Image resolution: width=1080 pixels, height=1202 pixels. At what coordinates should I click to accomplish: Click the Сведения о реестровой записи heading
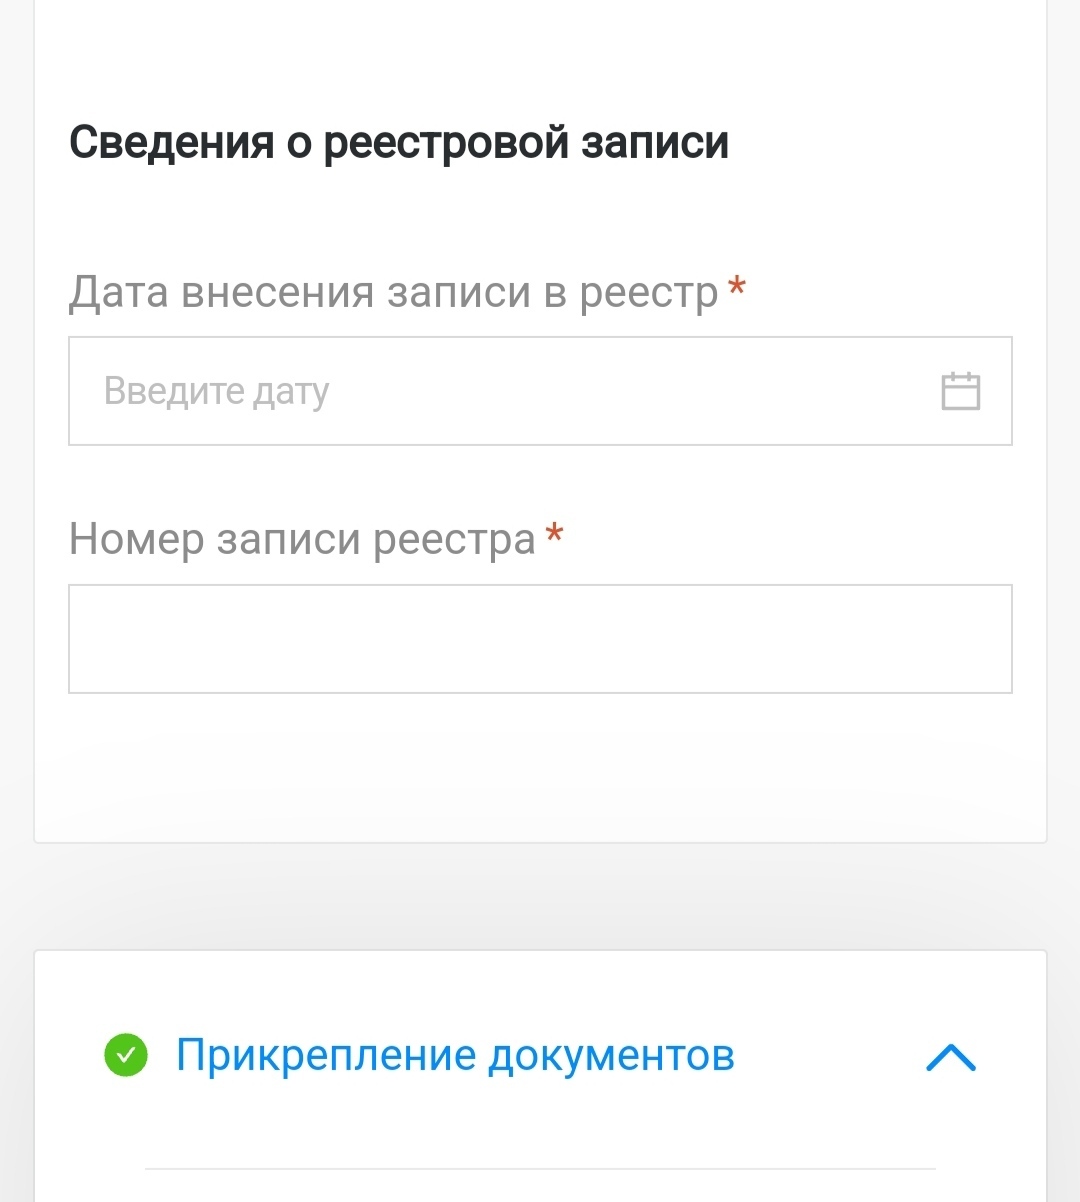[398, 142]
